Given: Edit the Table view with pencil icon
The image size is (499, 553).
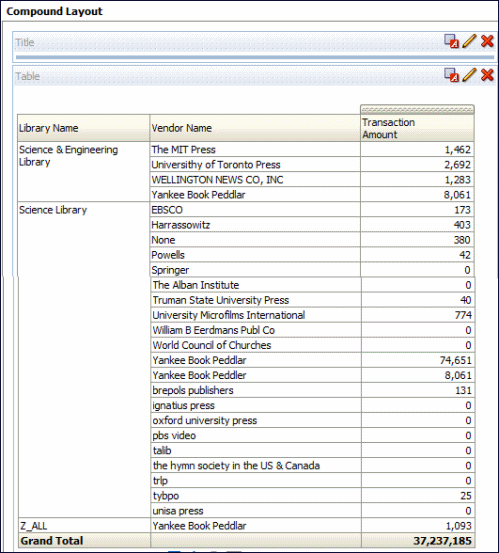Looking at the screenshot, I should pyautogui.click(x=469, y=75).
